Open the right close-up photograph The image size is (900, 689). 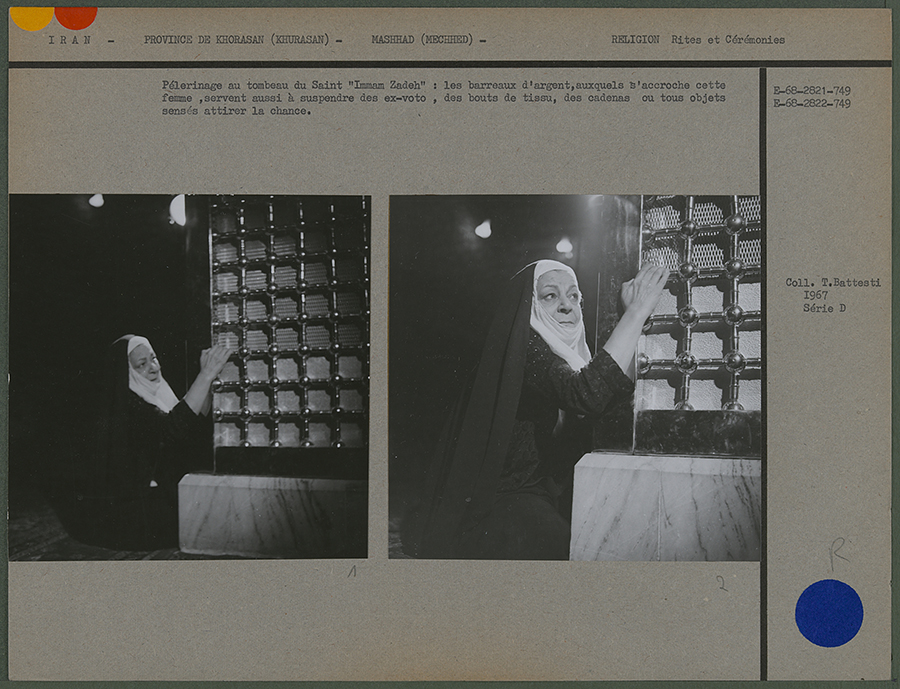(574, 376)
